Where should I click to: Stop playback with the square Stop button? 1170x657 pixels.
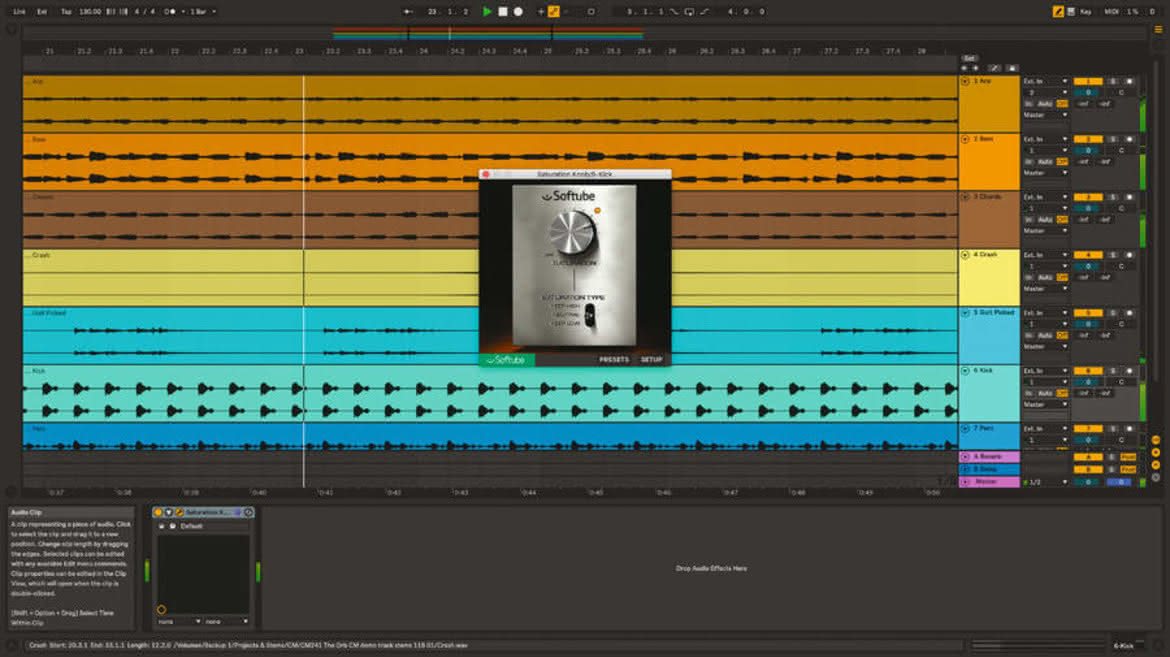(x=503, y=11)
